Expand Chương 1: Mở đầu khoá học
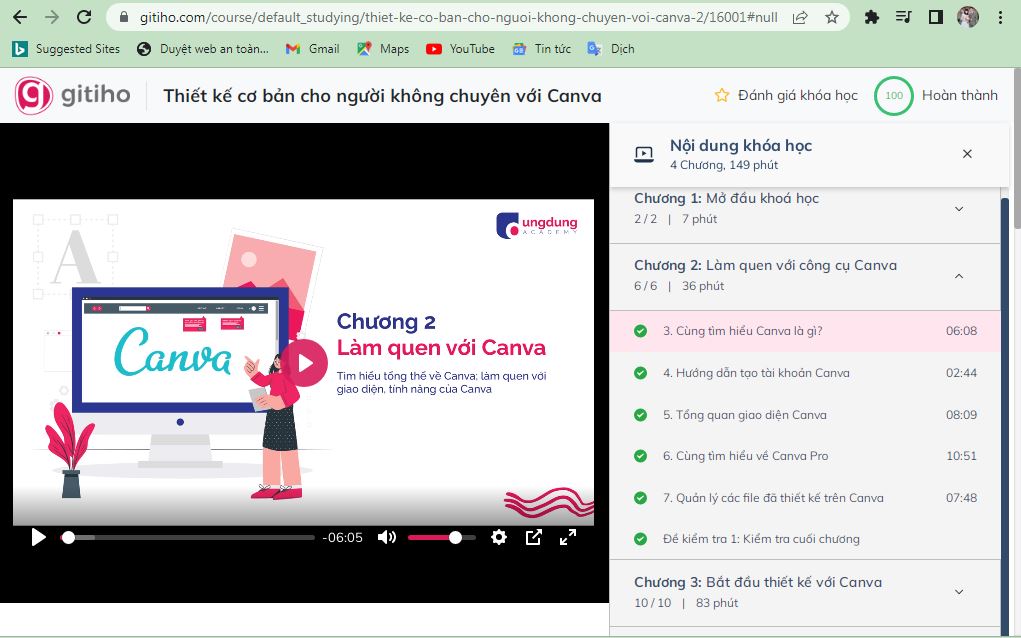1021x638 pixels. tap(805, 208)
